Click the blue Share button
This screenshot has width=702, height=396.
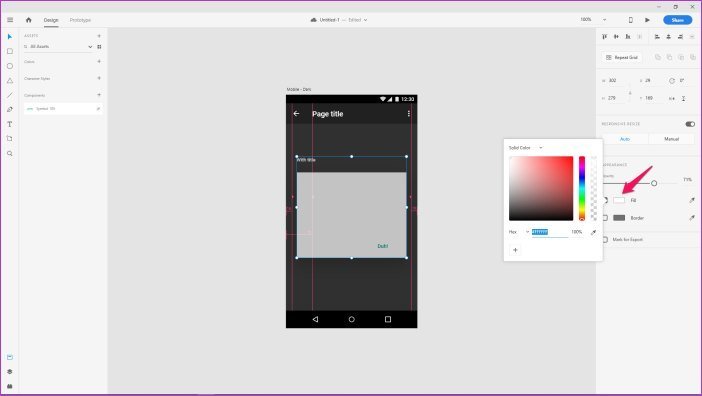(677, 20)
